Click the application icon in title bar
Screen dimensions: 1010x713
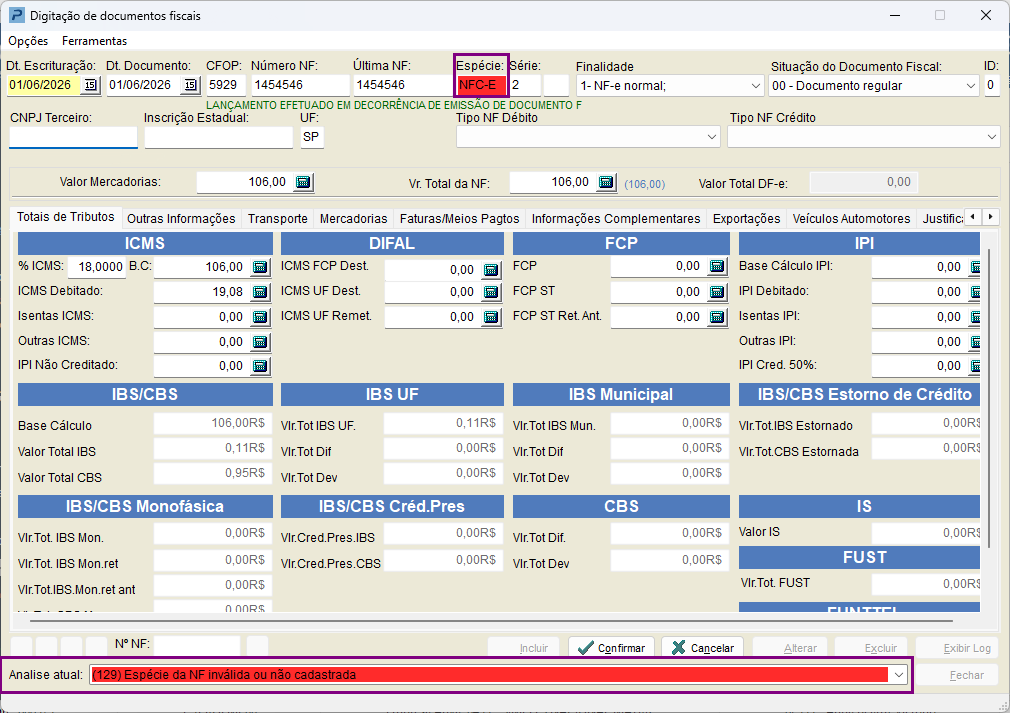click(x=16, y=15)
